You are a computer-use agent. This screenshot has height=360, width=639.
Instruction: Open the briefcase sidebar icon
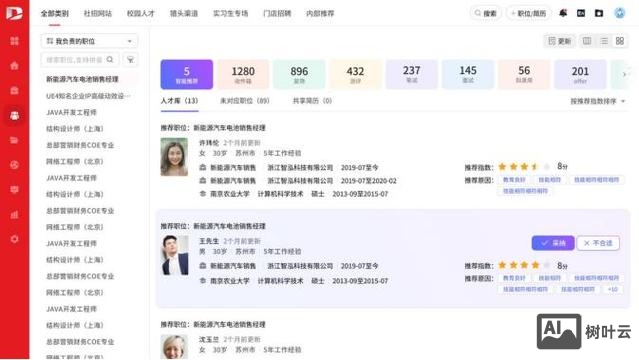click(x=14, y=91)
